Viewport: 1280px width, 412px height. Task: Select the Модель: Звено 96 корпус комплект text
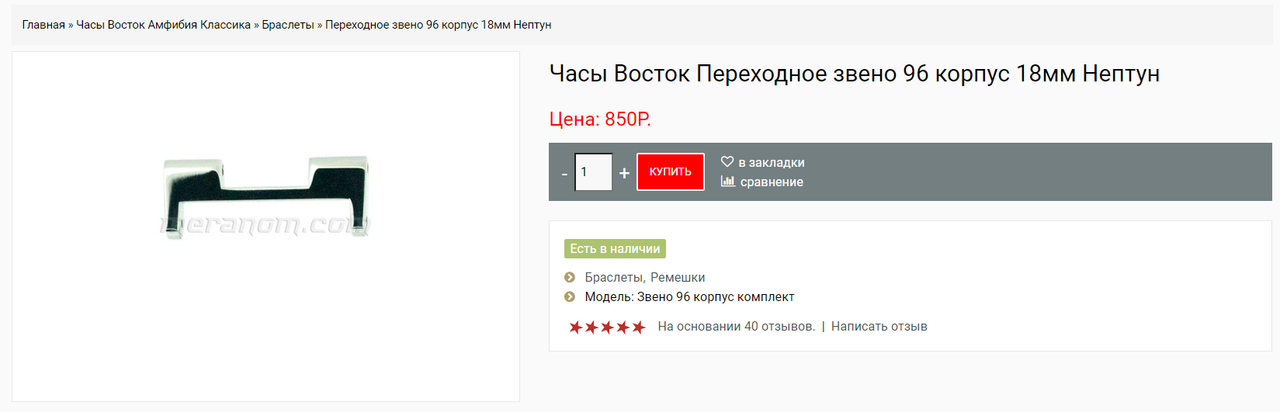tap(689, 297)
